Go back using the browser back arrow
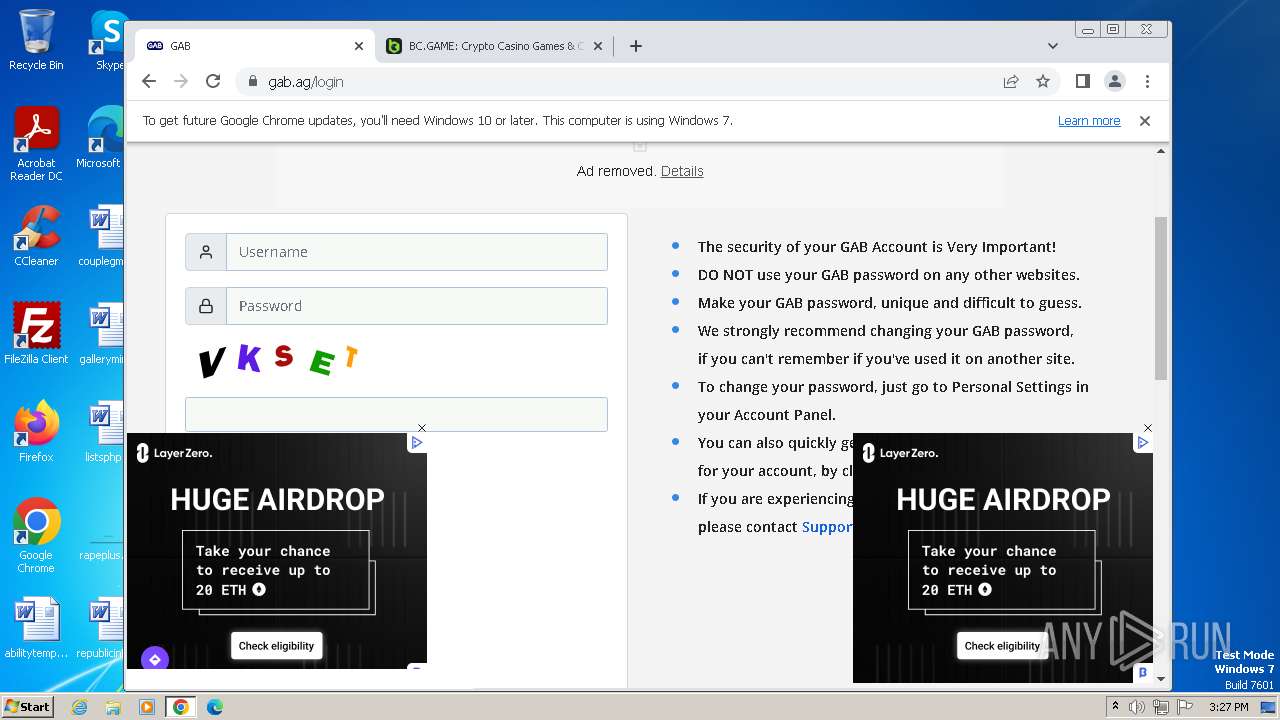The image size is (1280, 720). pos(149,81)
